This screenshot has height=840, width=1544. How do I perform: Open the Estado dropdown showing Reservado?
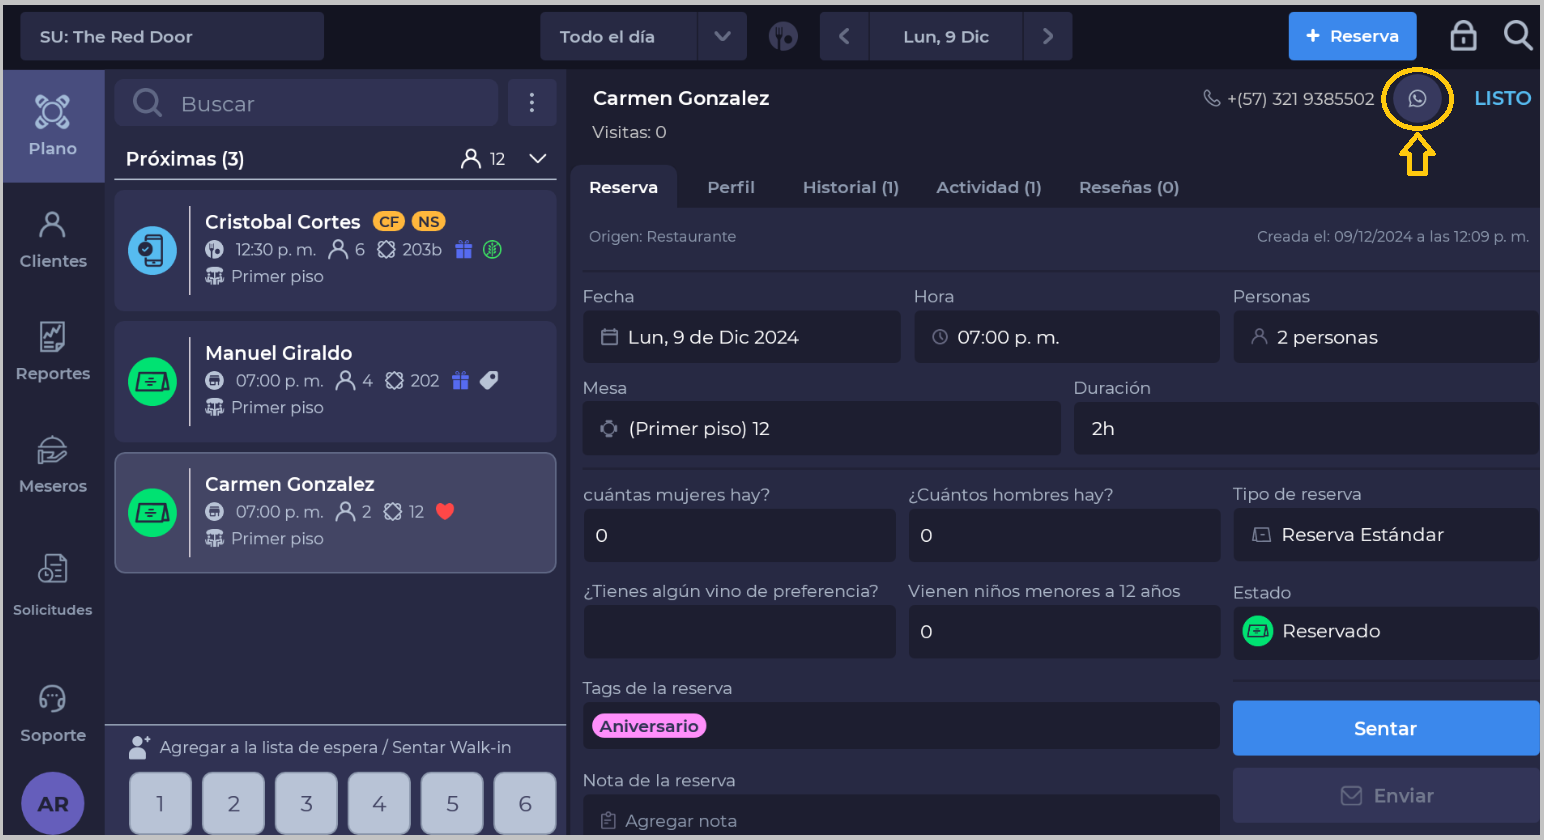(x=1386, y=632)
